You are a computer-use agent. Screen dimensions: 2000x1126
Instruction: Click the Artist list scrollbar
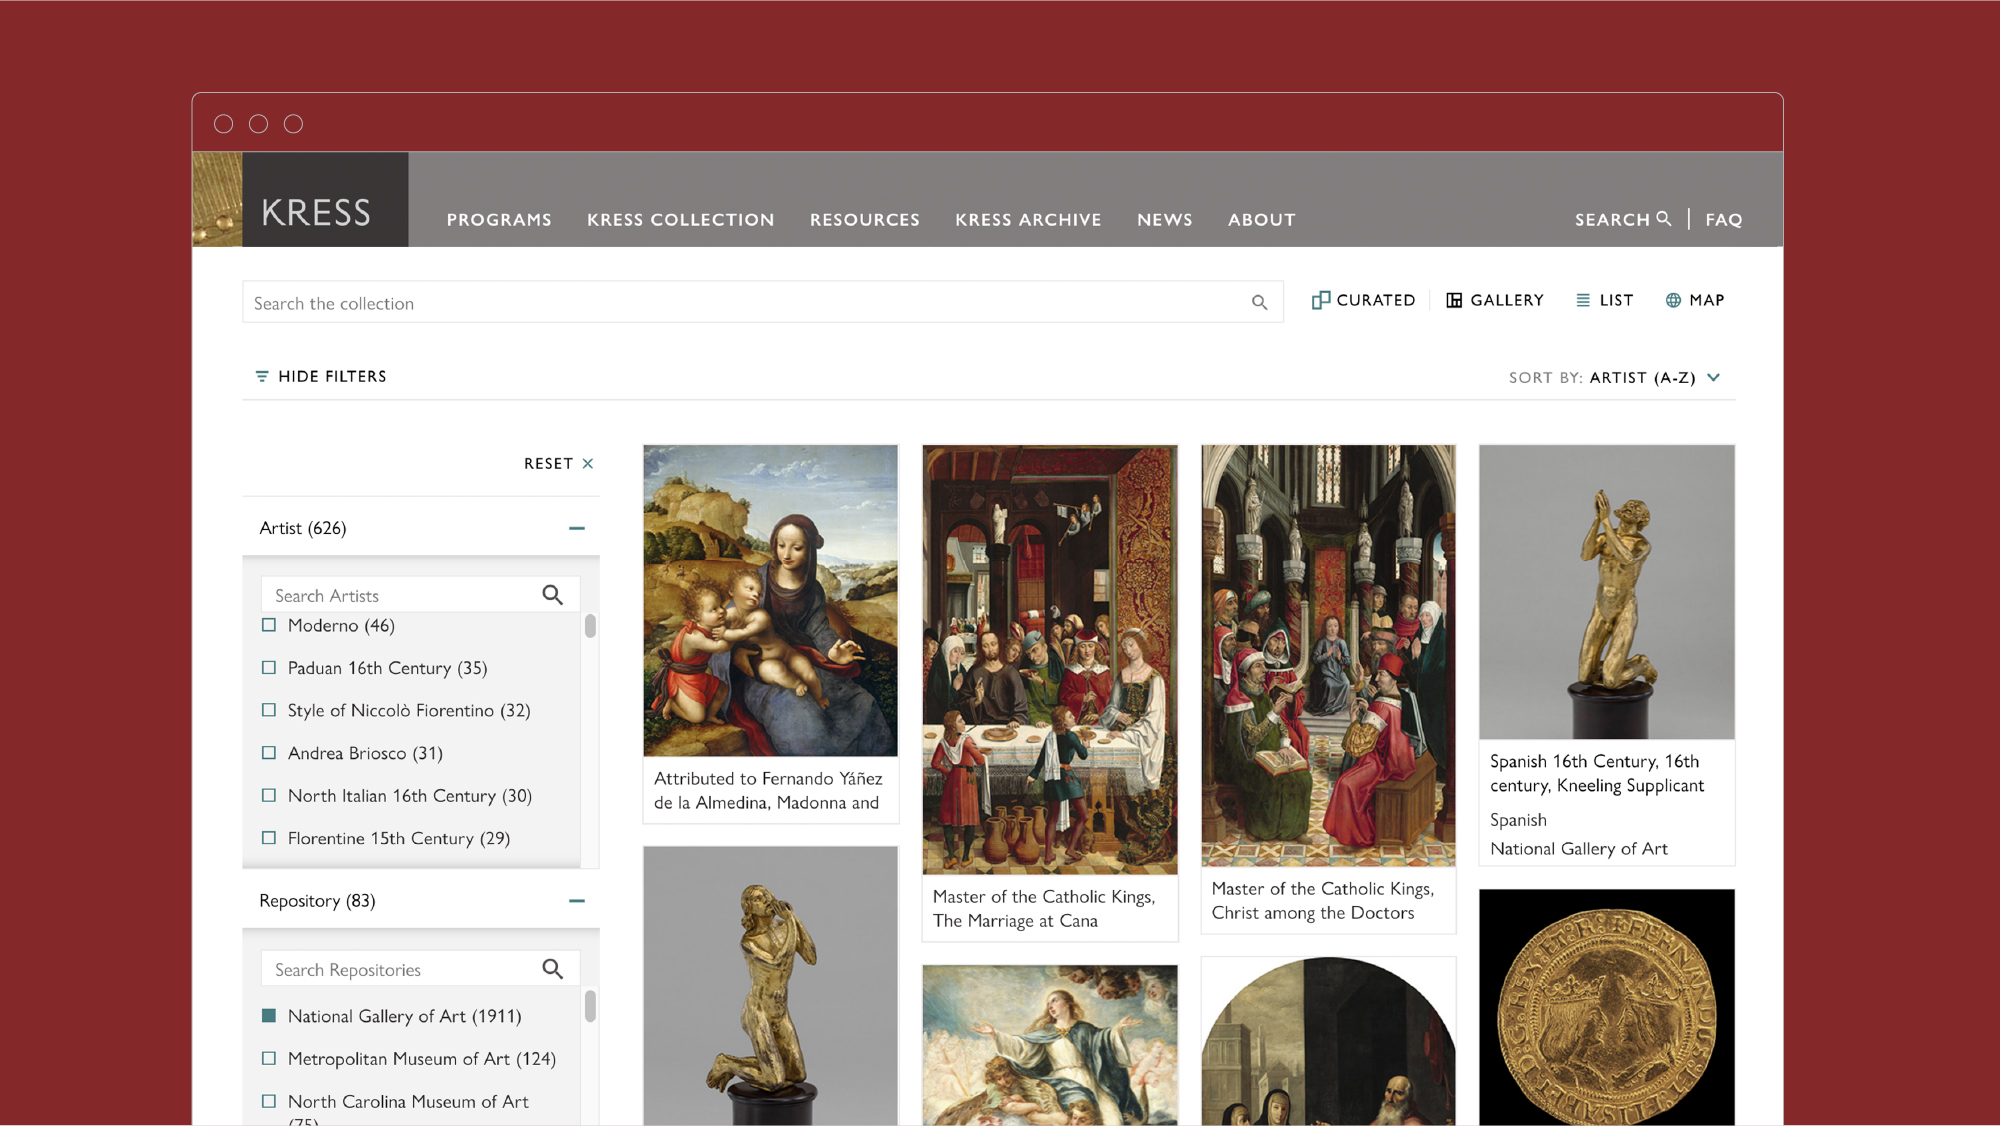point(590,626)
